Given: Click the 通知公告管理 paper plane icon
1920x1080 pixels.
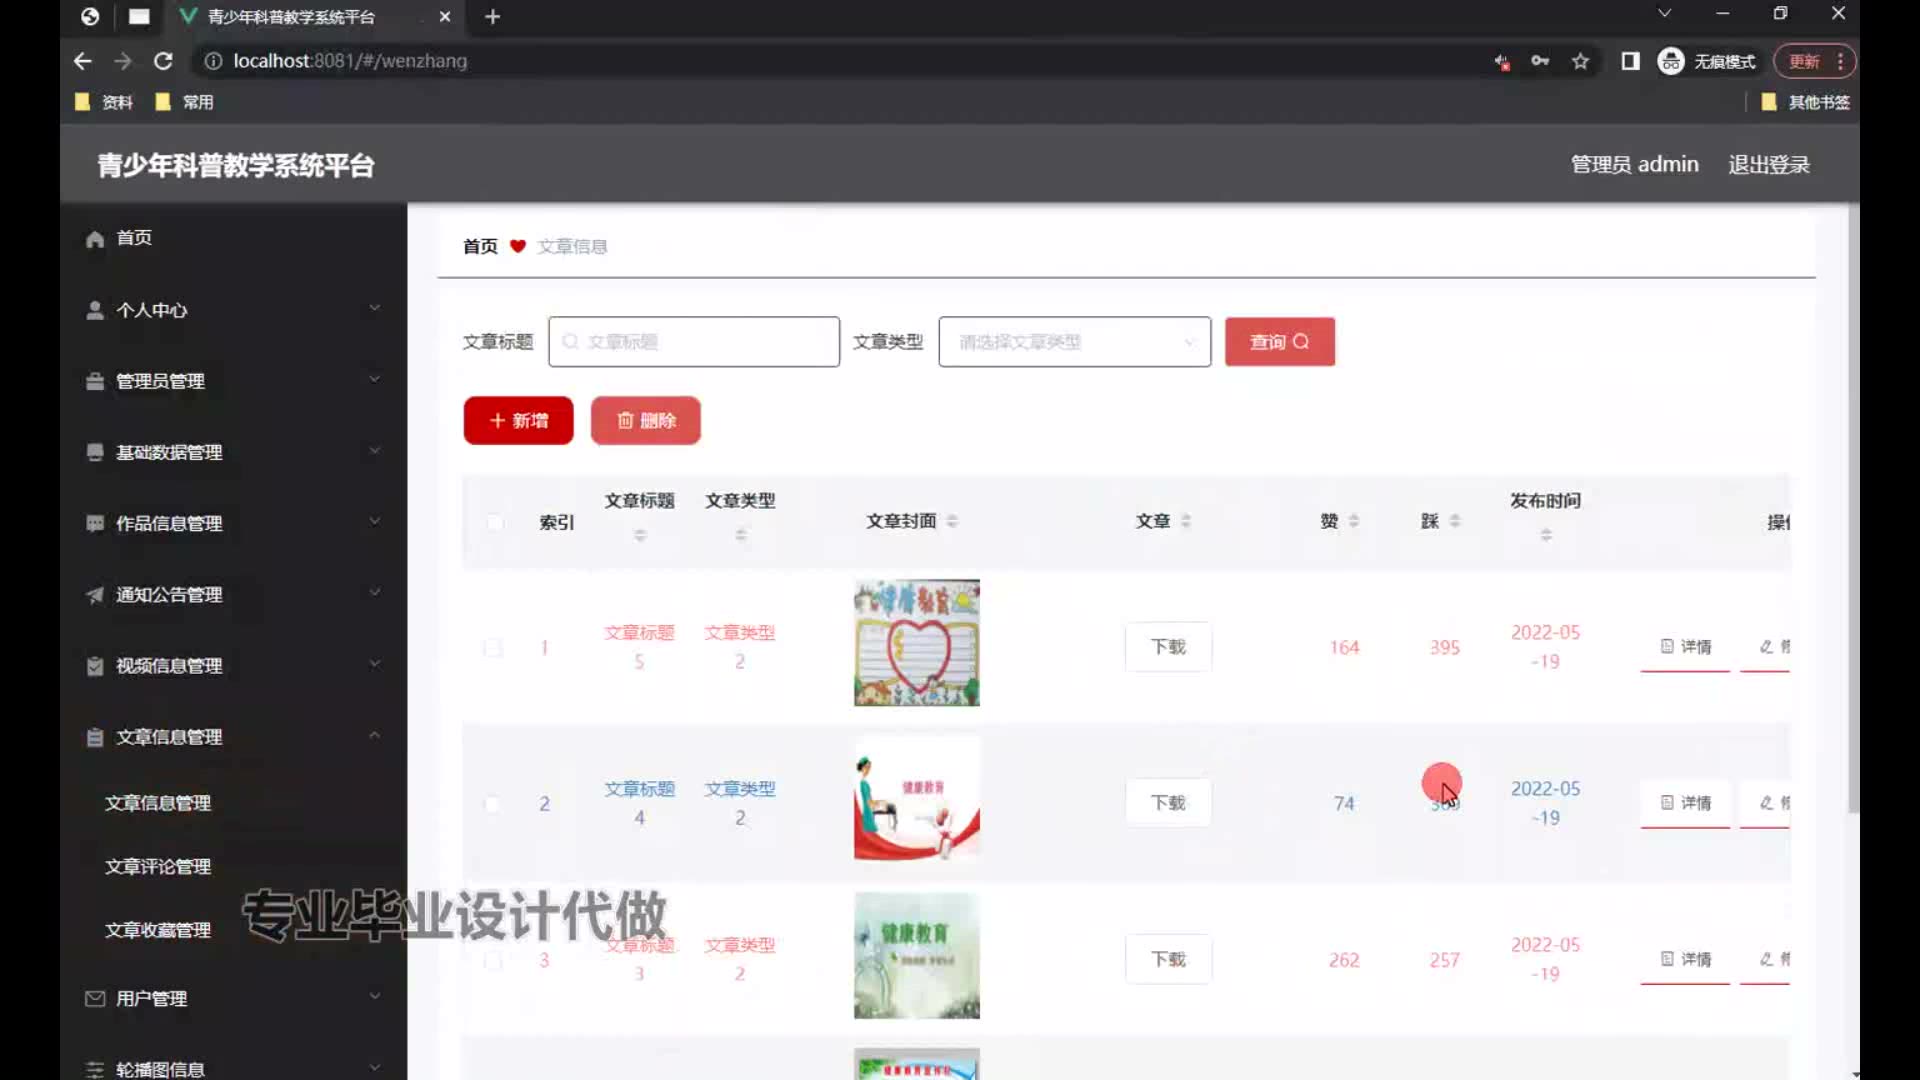Looking at the screenshot, I should (95, 595).
